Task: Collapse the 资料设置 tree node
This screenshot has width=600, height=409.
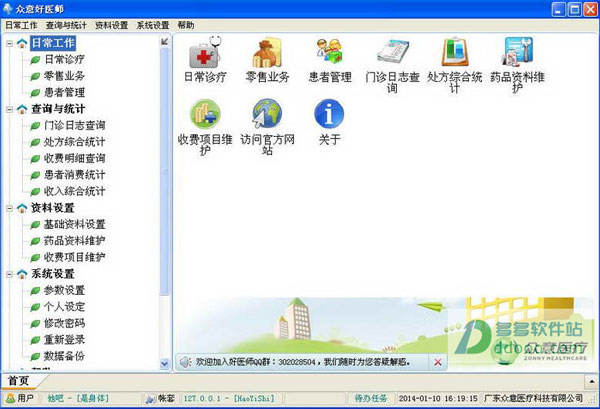Action: coord(10,208)
